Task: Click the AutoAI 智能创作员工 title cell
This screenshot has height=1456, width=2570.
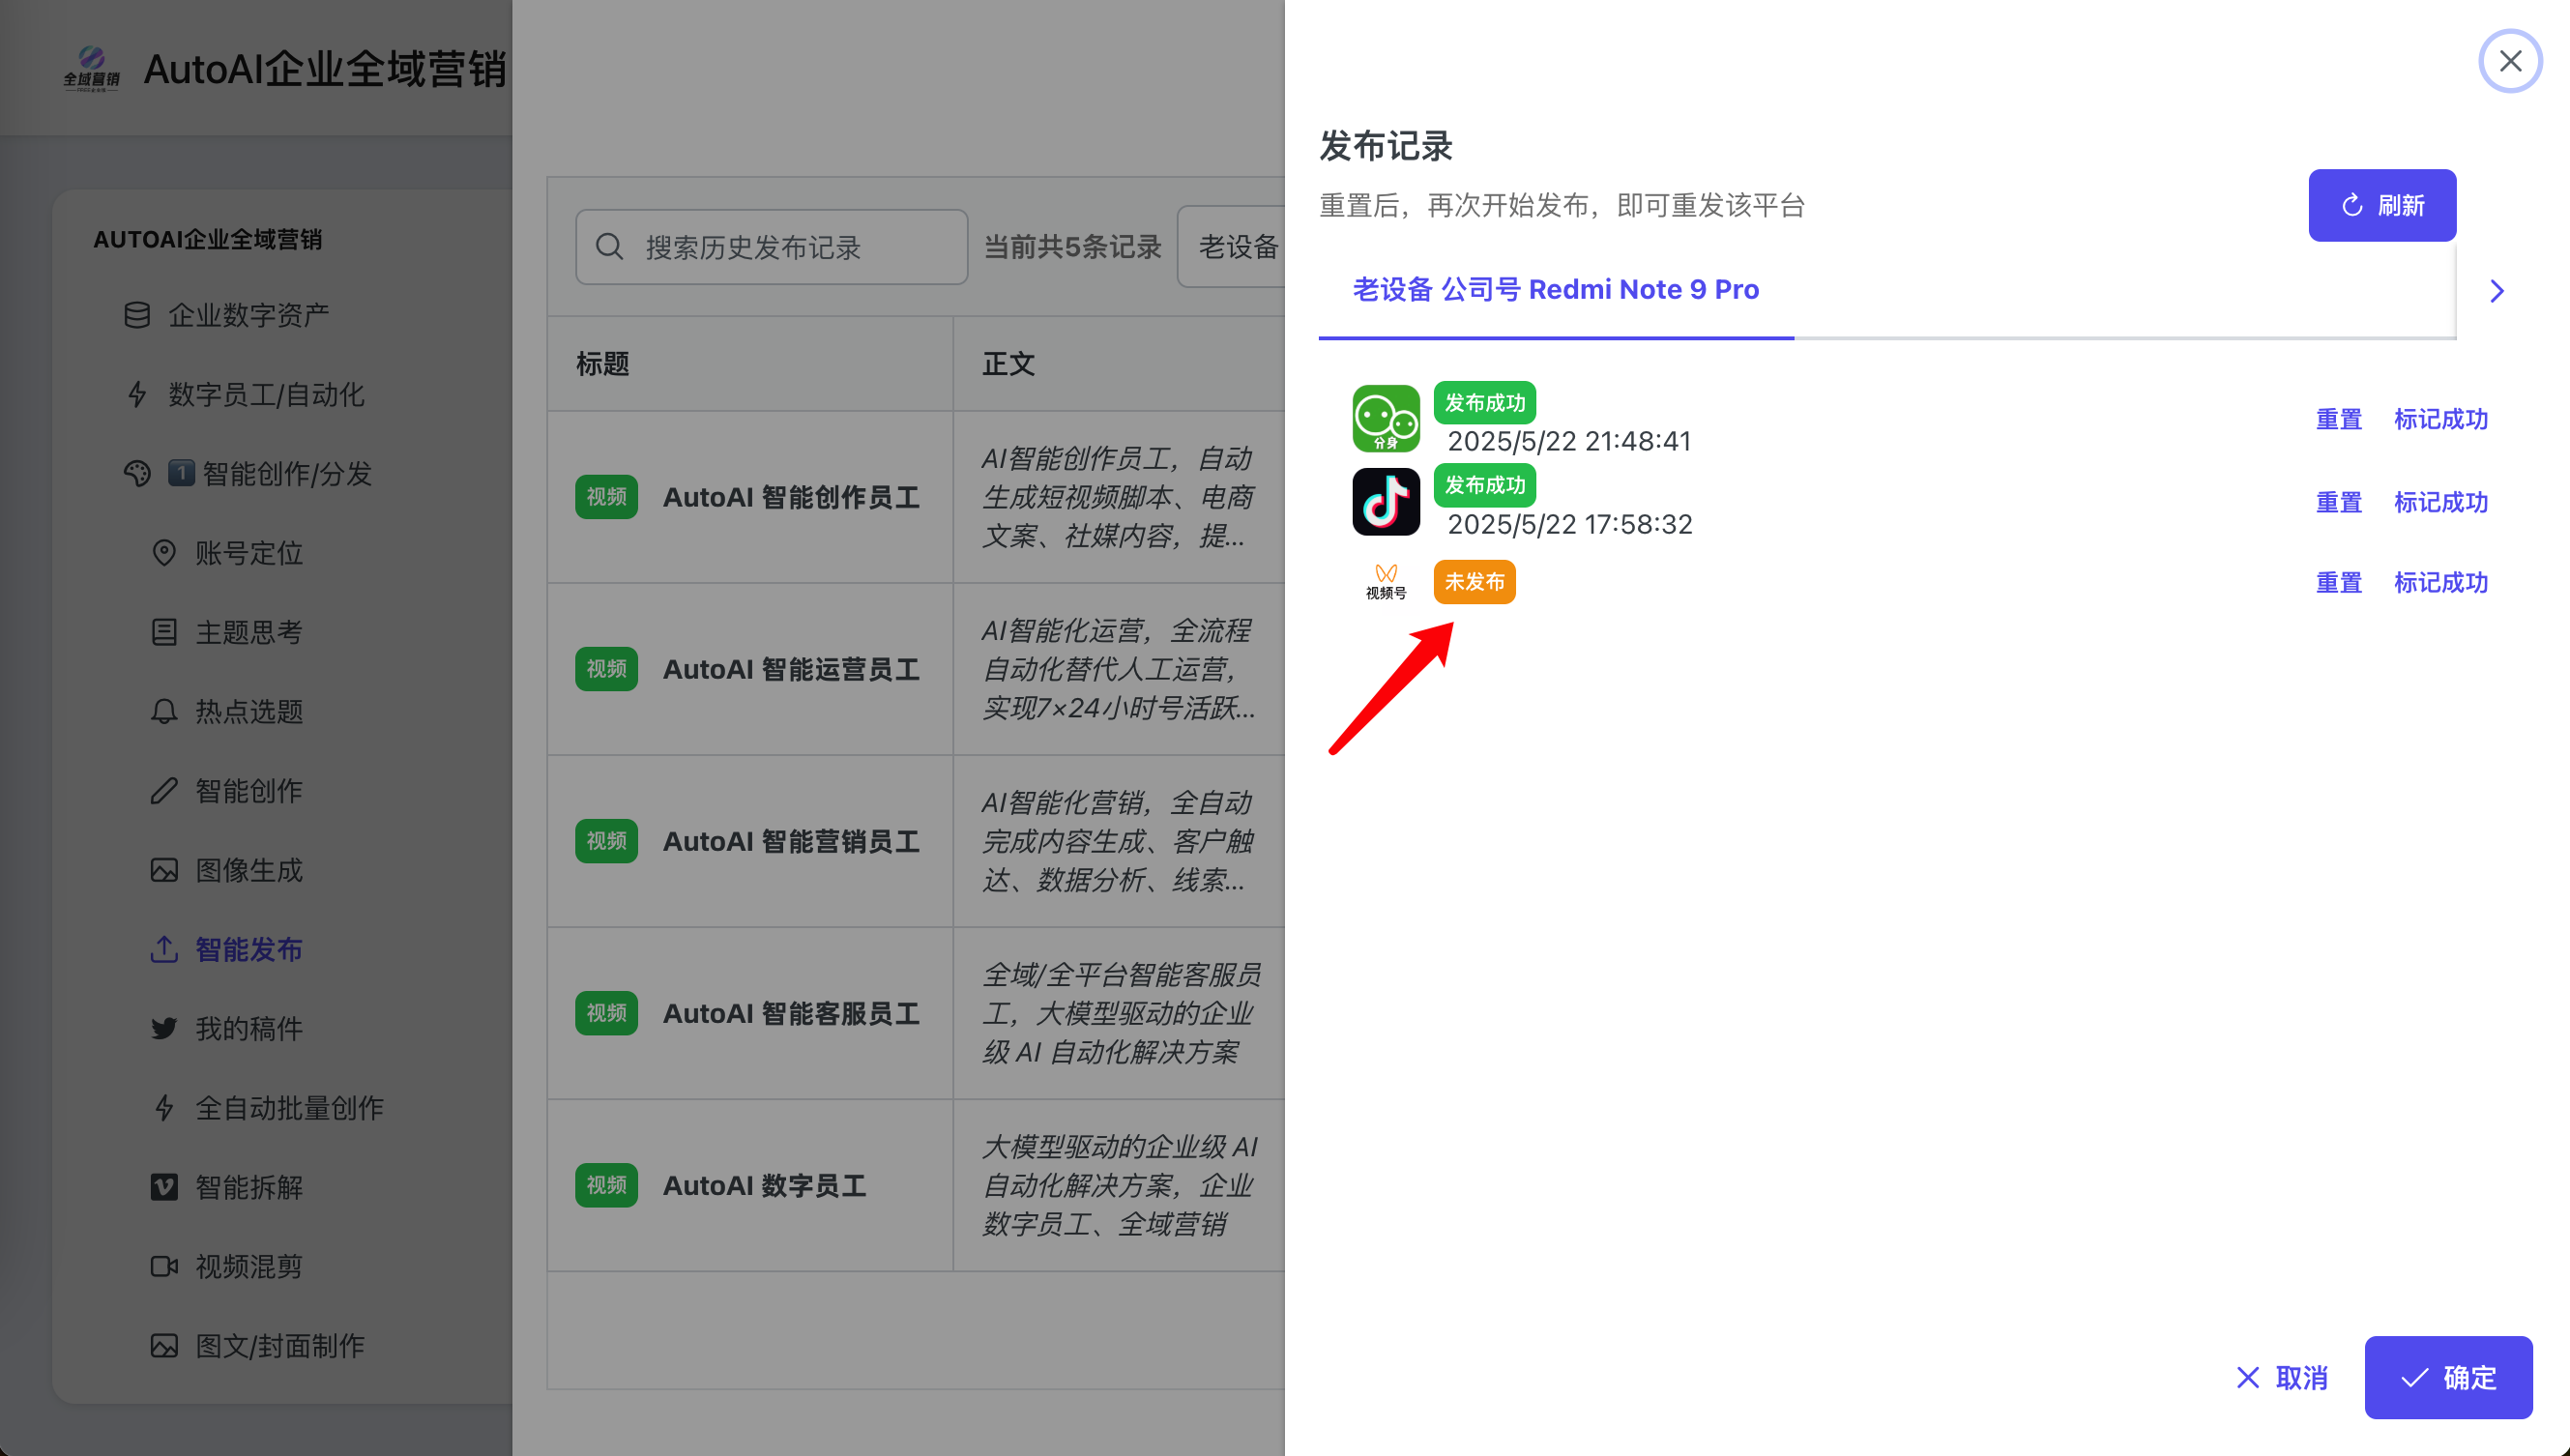Action: (x=750, y=497)
